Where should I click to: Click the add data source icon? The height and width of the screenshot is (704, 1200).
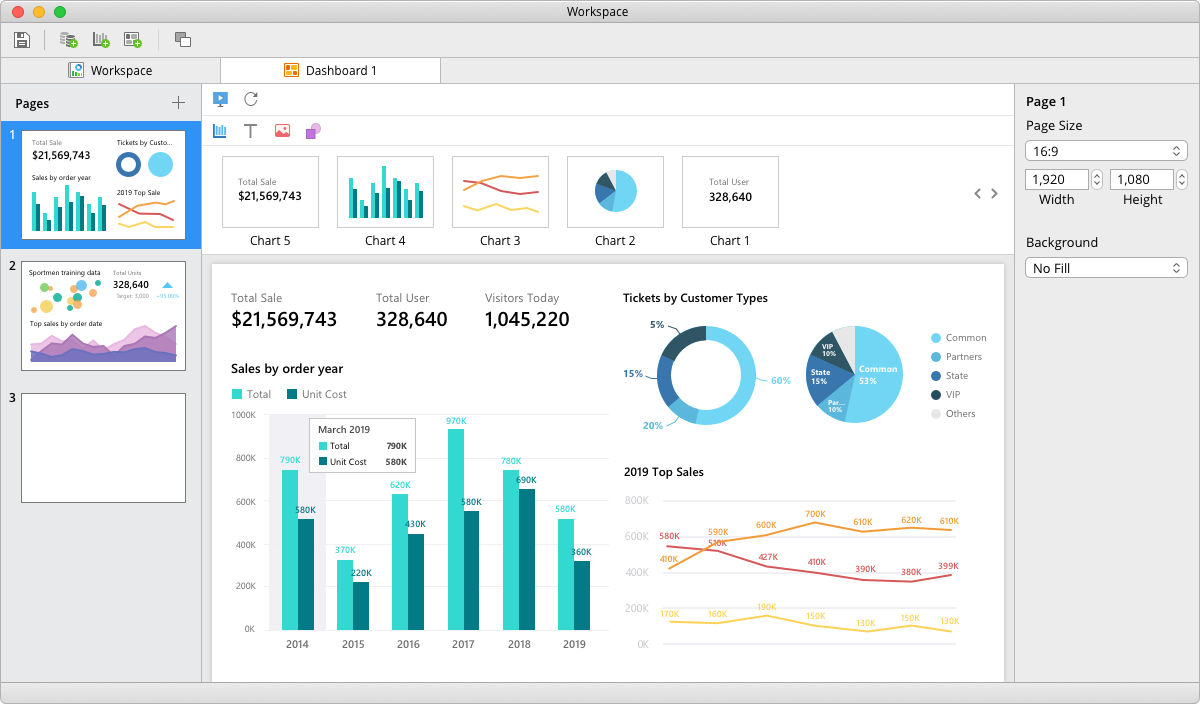[68, 40]
